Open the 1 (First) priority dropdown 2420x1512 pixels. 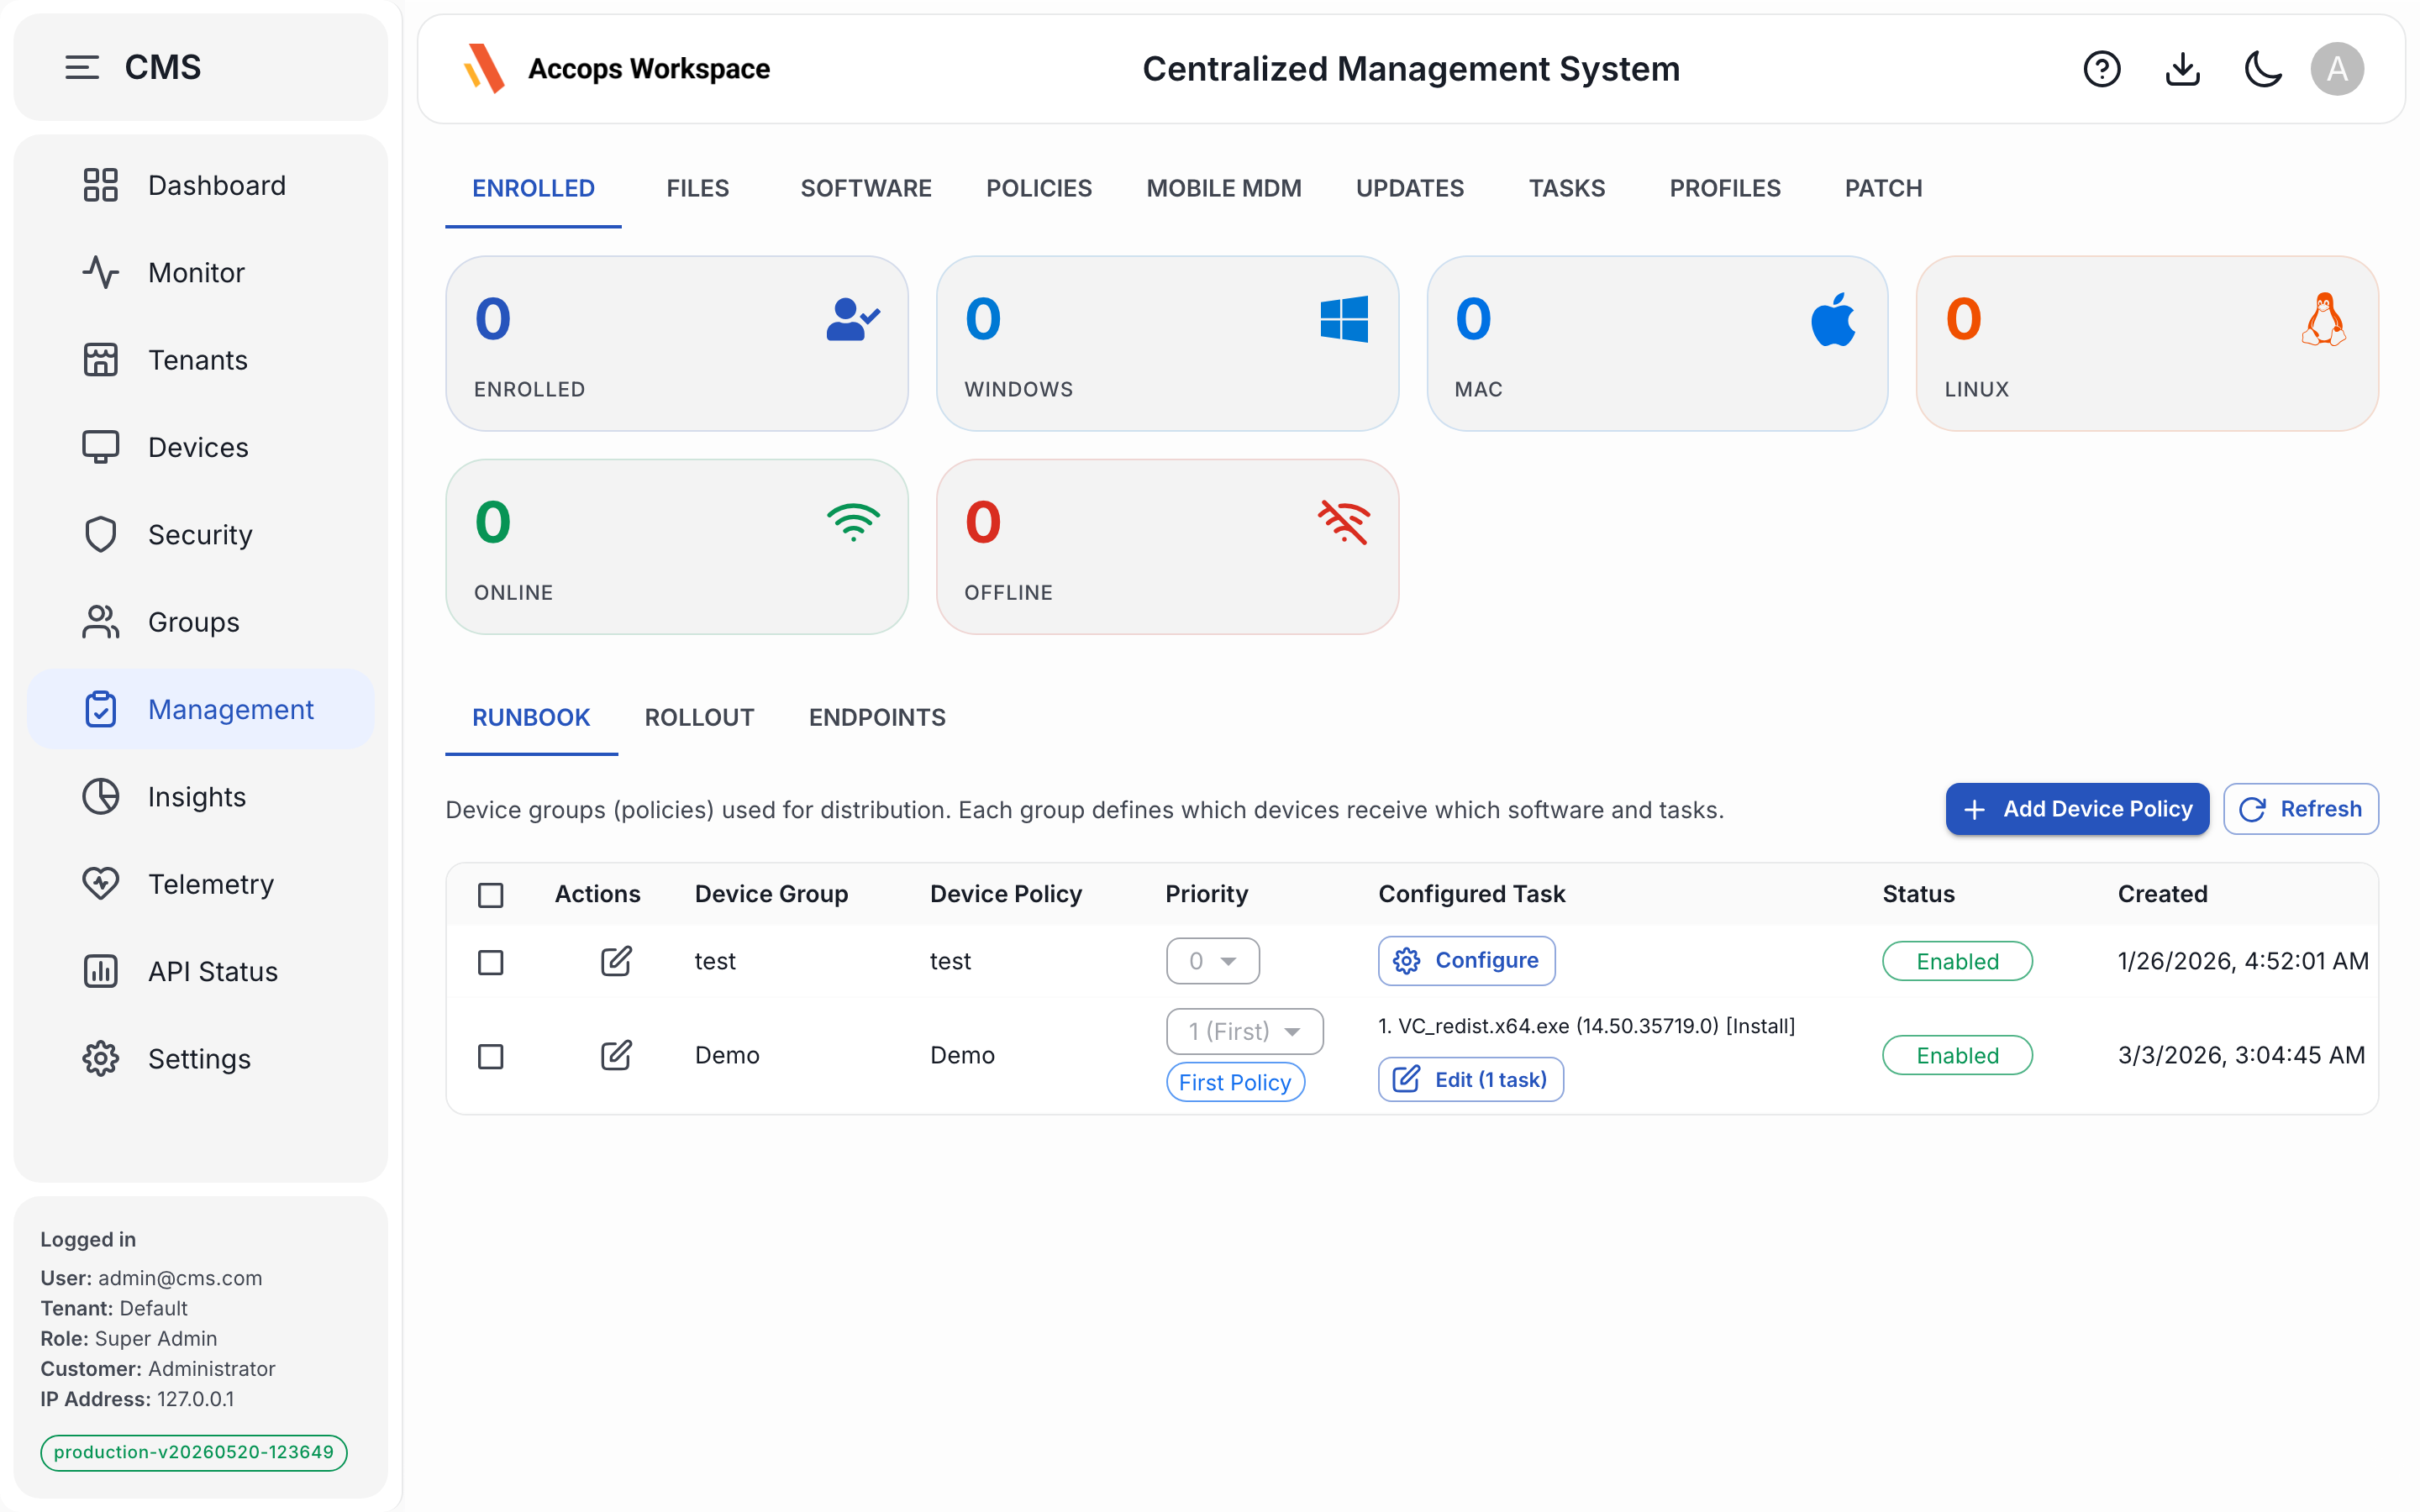[1244, 1031]
